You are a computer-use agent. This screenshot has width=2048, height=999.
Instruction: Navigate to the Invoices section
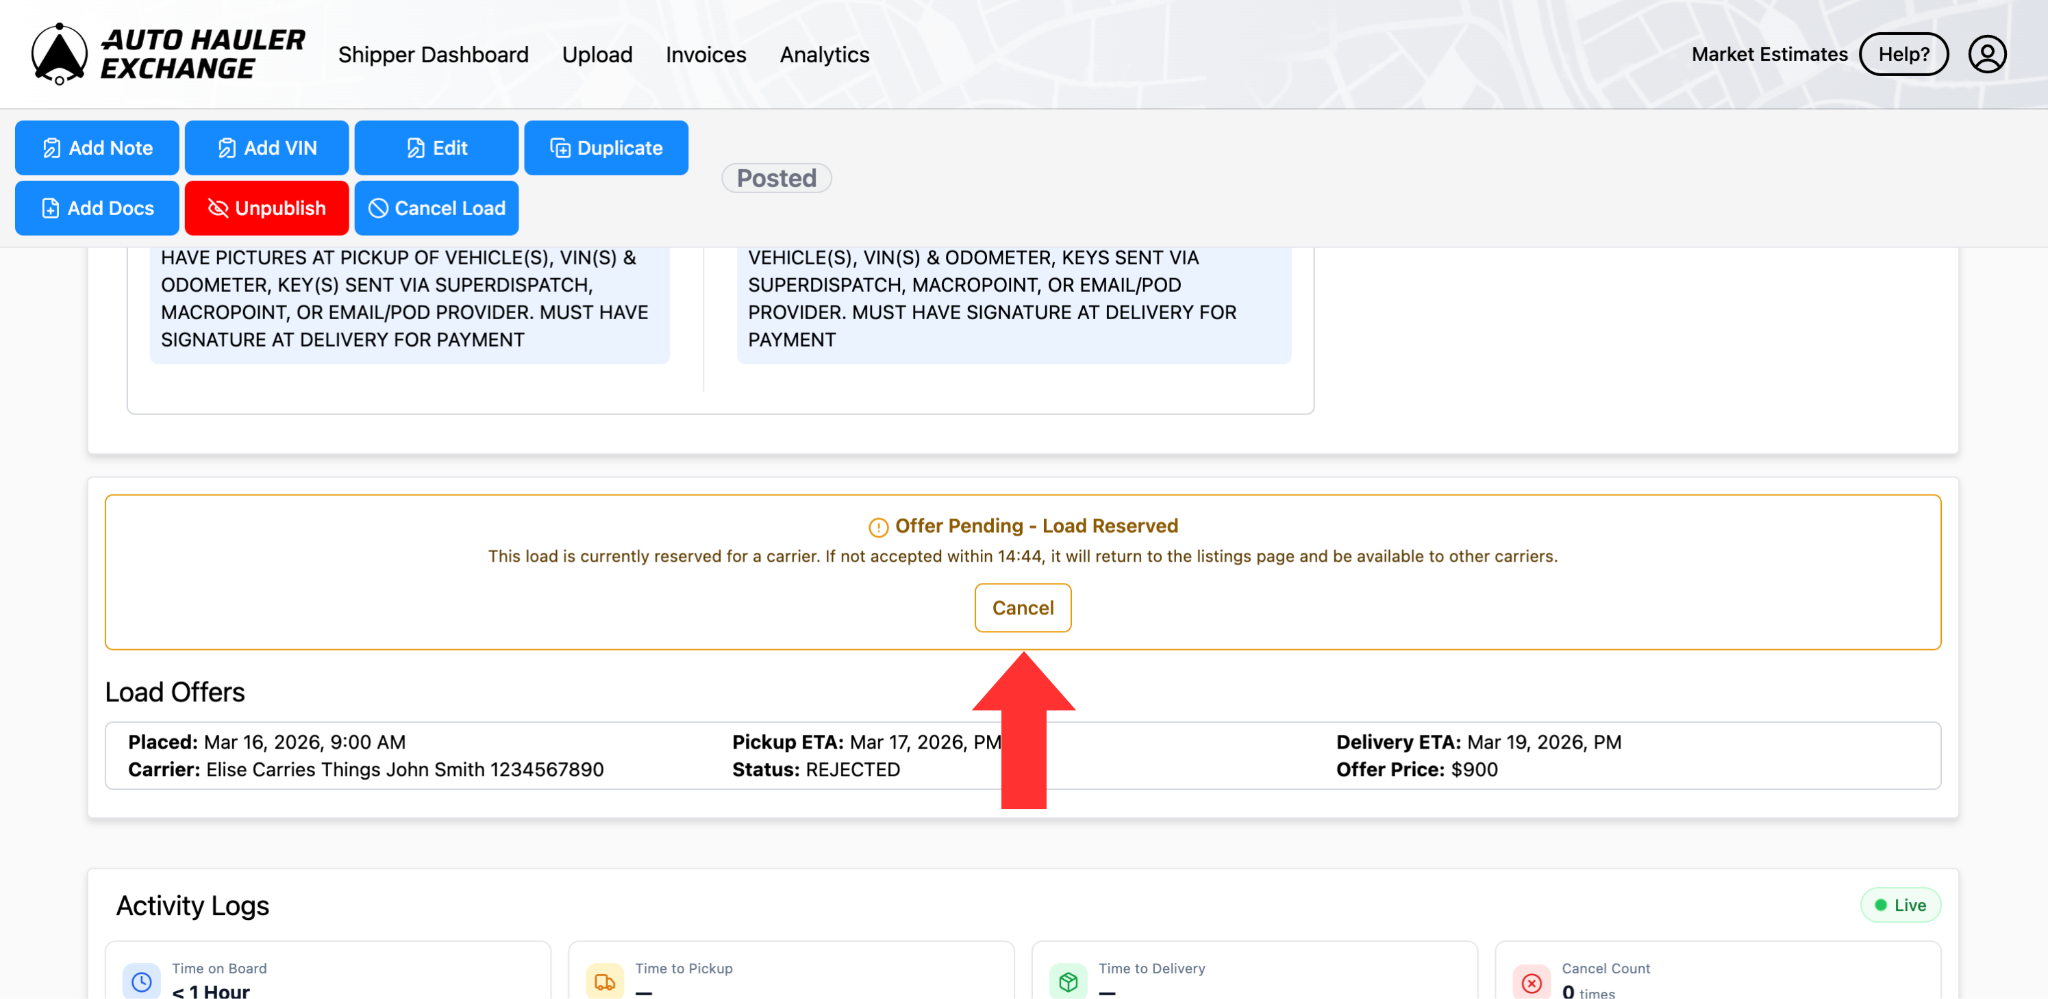pos(705,55)
